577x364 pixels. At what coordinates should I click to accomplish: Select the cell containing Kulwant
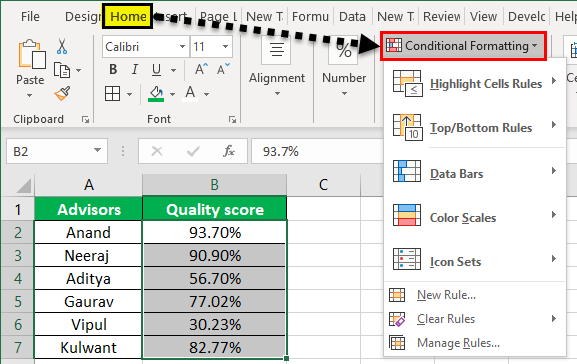[88, 347]
